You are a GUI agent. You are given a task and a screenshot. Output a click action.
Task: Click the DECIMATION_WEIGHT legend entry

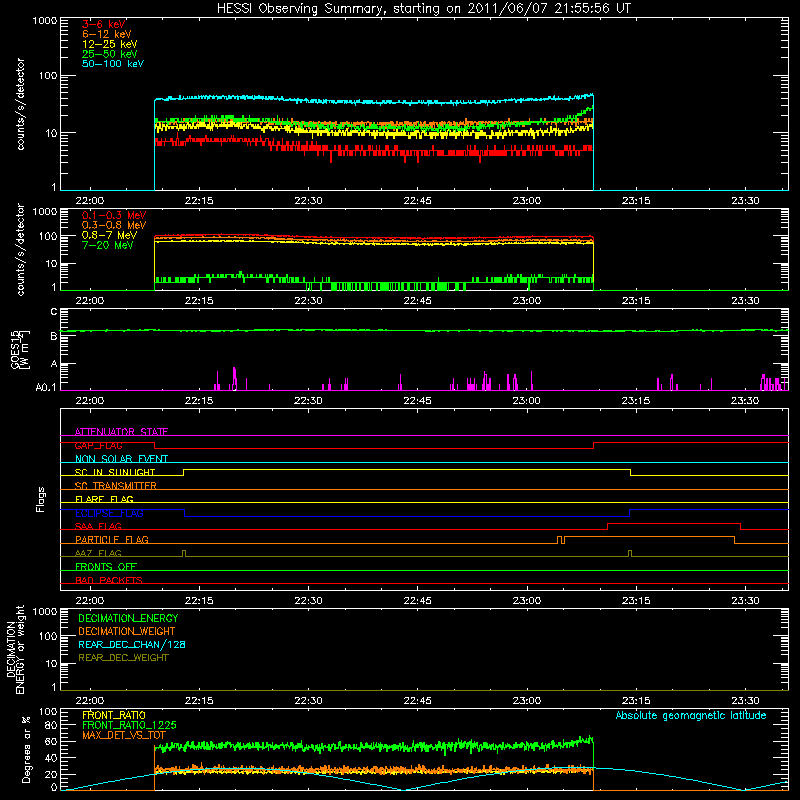click(127, 631)
